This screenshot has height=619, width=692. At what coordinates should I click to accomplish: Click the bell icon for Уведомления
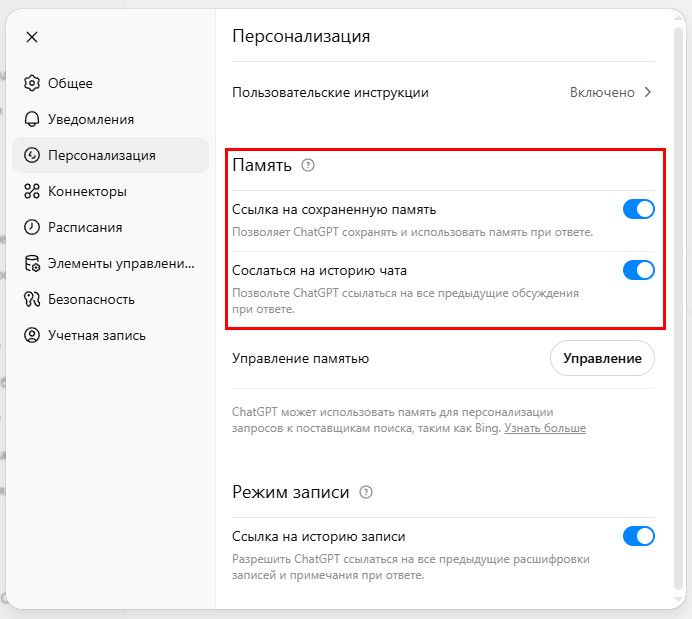tap(32, 119)
